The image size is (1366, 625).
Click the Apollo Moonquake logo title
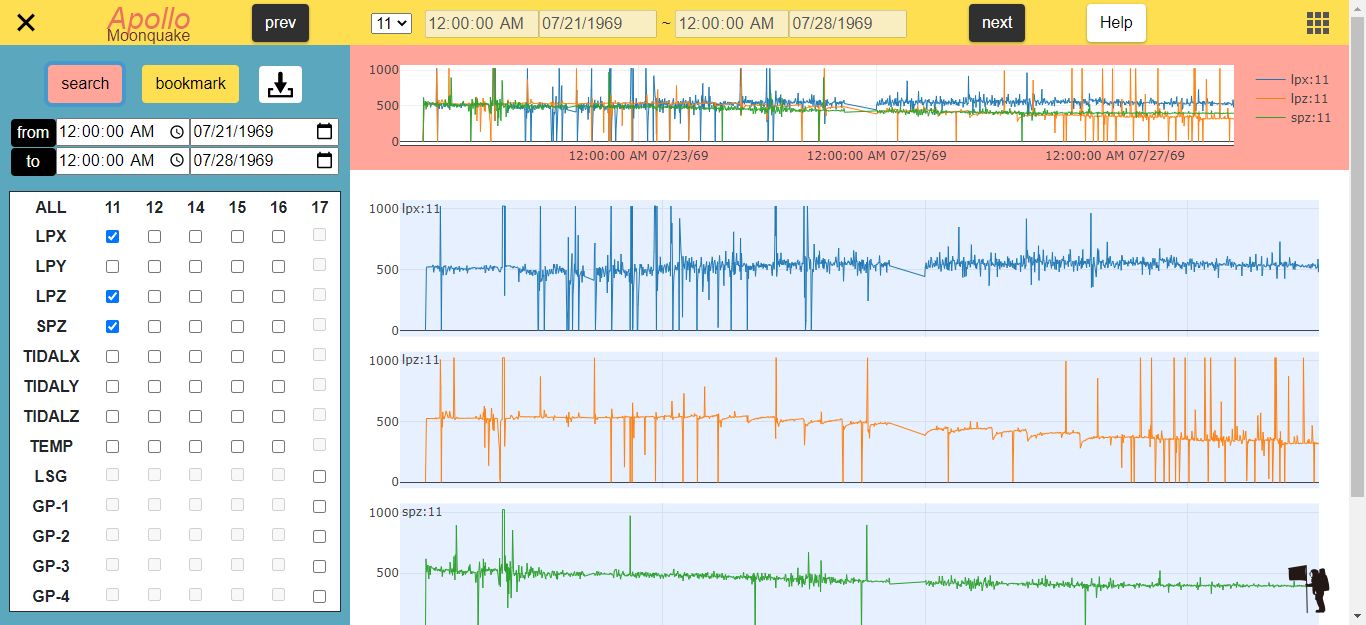(x=149, y=23)
